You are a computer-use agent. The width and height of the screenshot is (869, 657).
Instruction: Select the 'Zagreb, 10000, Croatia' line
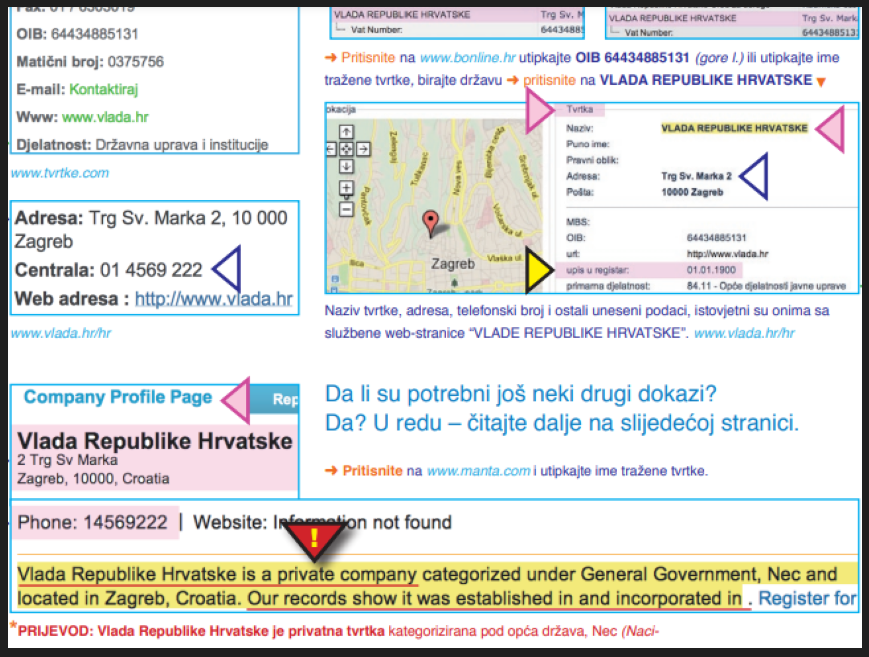pyautogui.click(x=93, y=478)
